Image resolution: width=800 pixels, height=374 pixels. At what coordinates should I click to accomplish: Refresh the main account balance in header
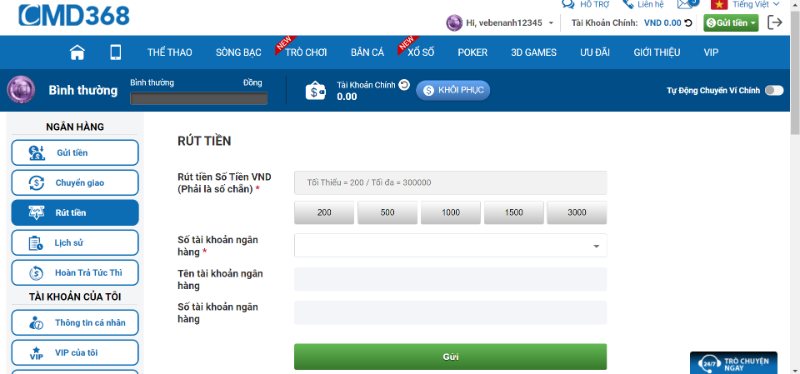pos(688,23)
